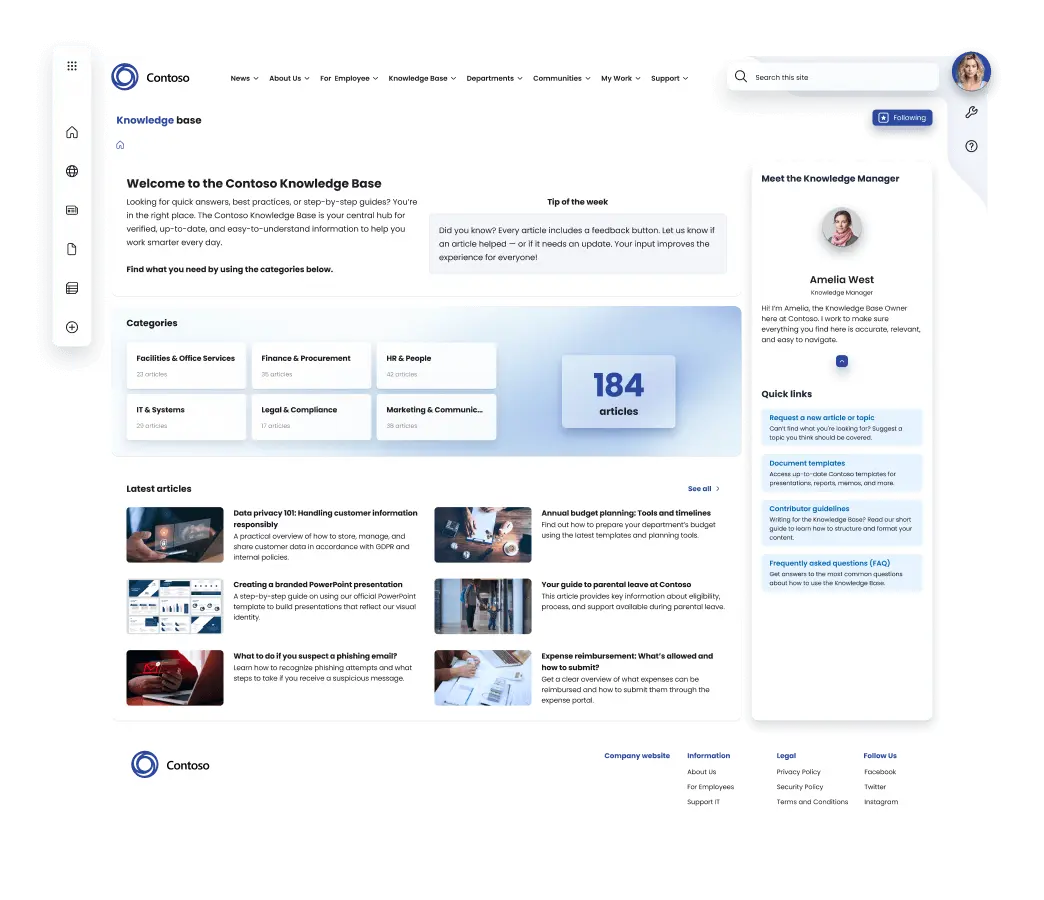1044x900 pixels.
Task: Open the My Work menu
Action: (x=620, y=78)
